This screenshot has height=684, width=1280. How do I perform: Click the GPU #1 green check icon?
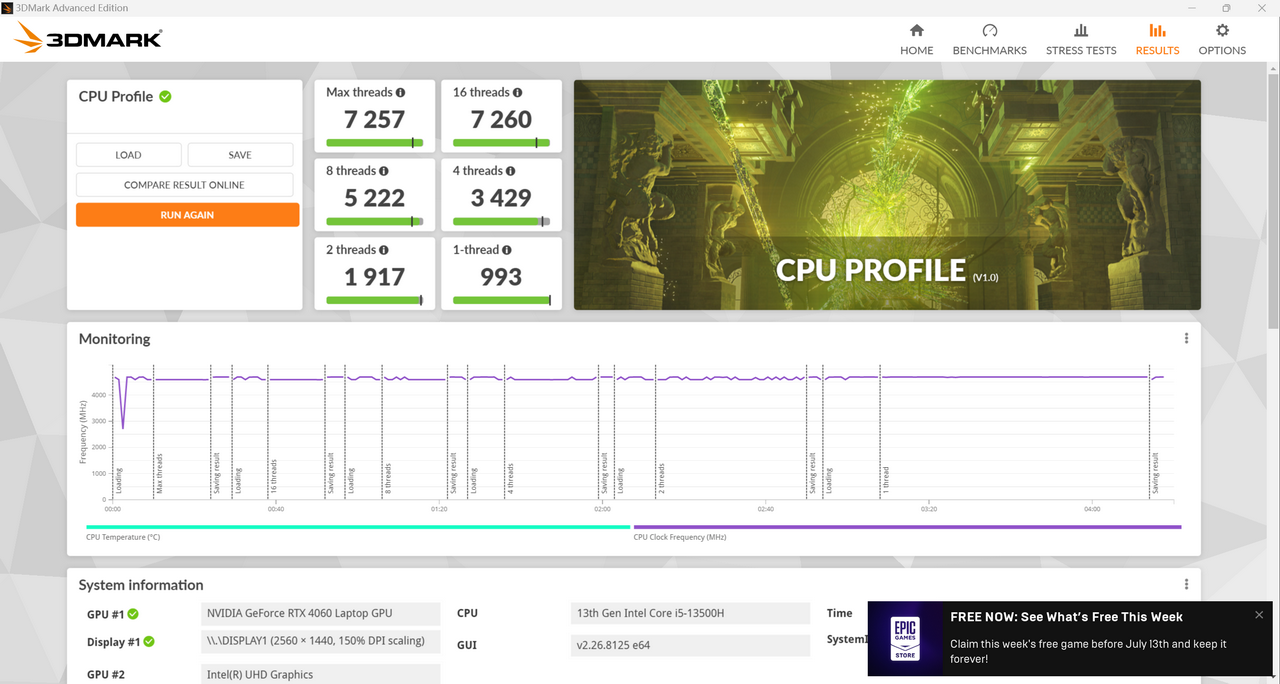(133, 614)
